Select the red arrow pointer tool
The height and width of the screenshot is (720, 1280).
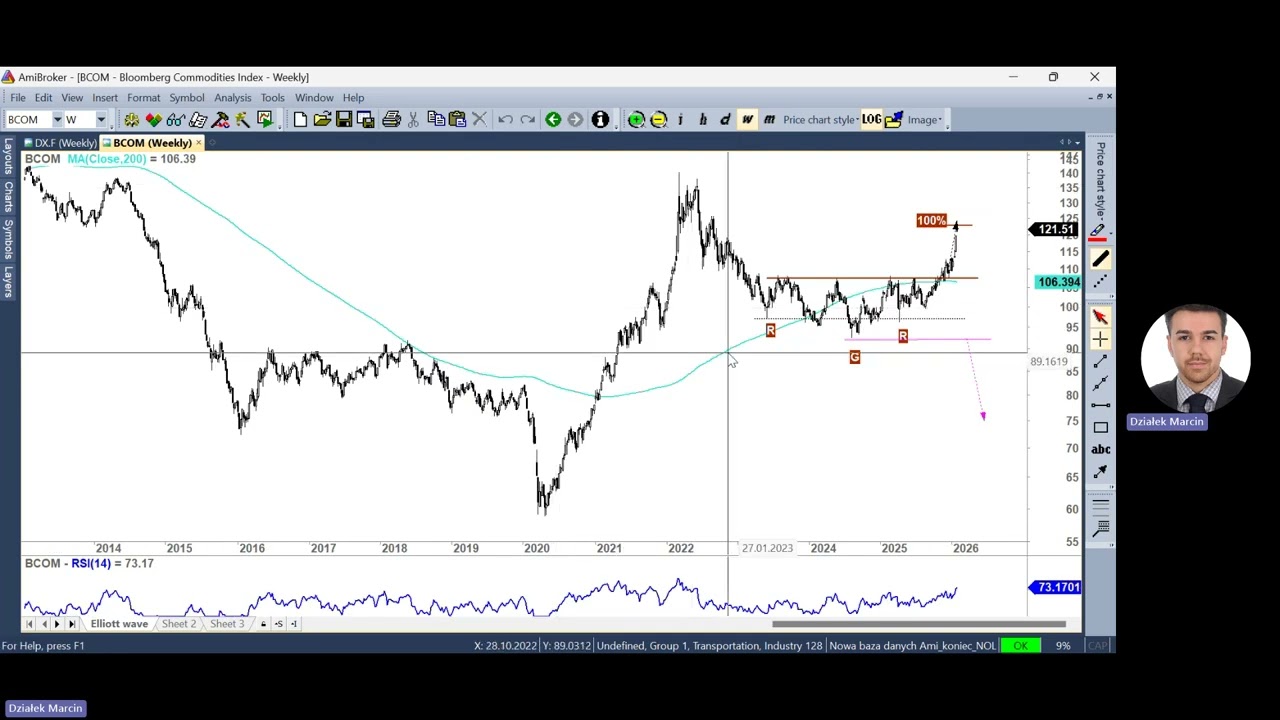1100,317
